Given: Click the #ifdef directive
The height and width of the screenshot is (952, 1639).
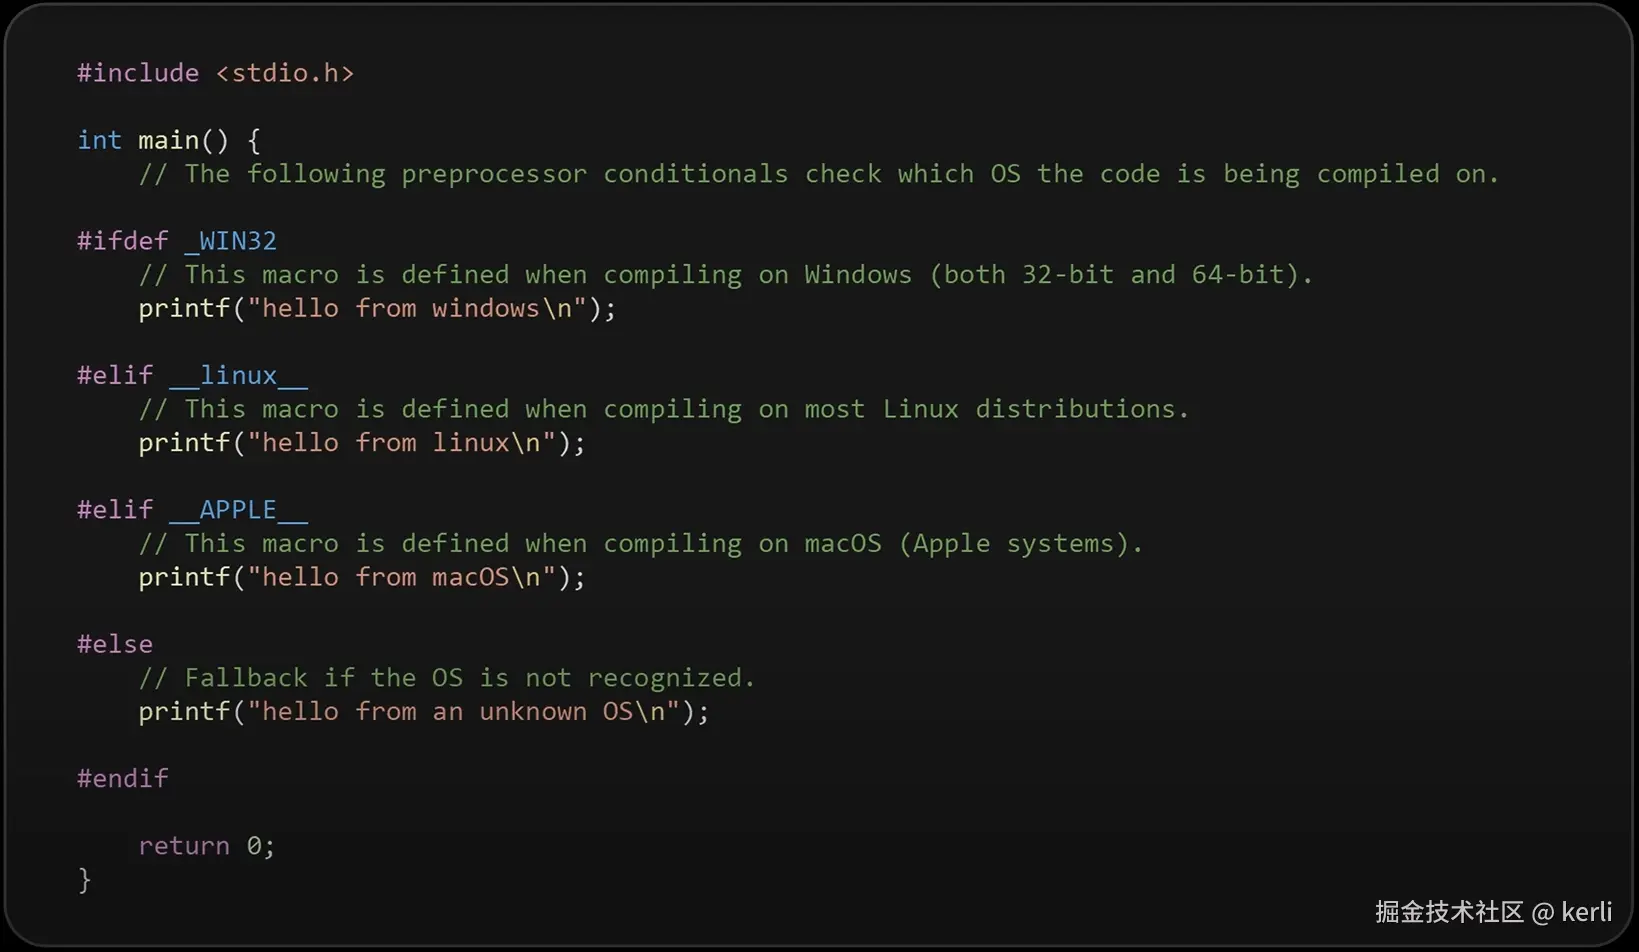Looking at the screenshot, I should (123, 241).
